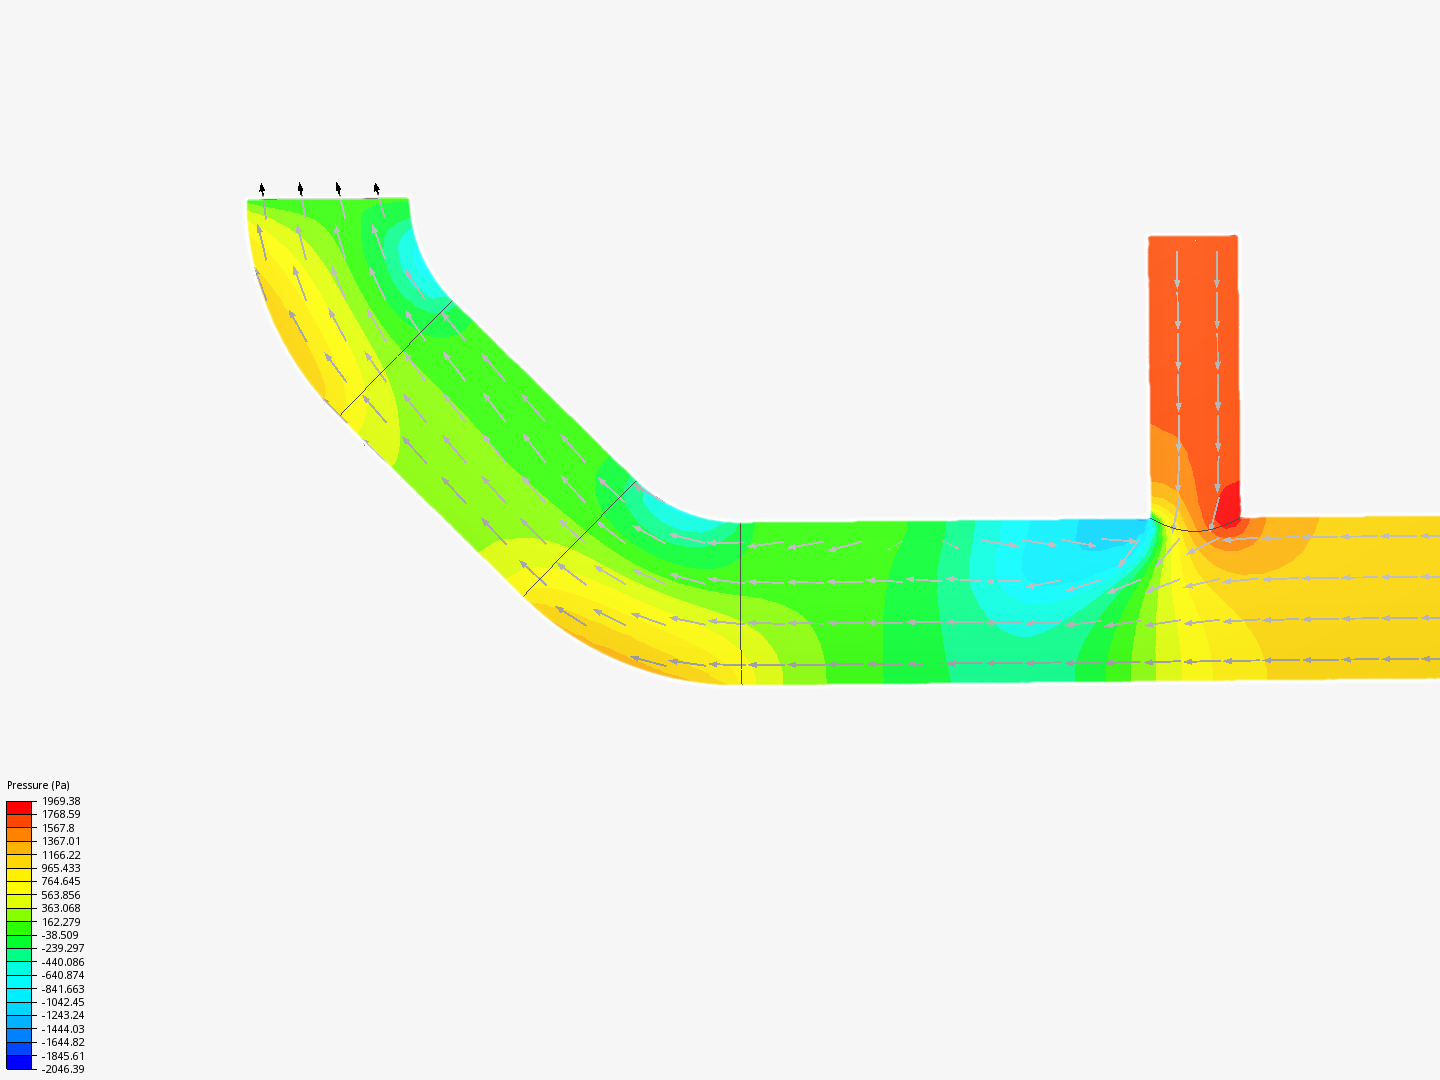Pick the swatch between -239.297 and -440.086
Viewport: 1440px width, 1080px height.
(x=19, y=955)
